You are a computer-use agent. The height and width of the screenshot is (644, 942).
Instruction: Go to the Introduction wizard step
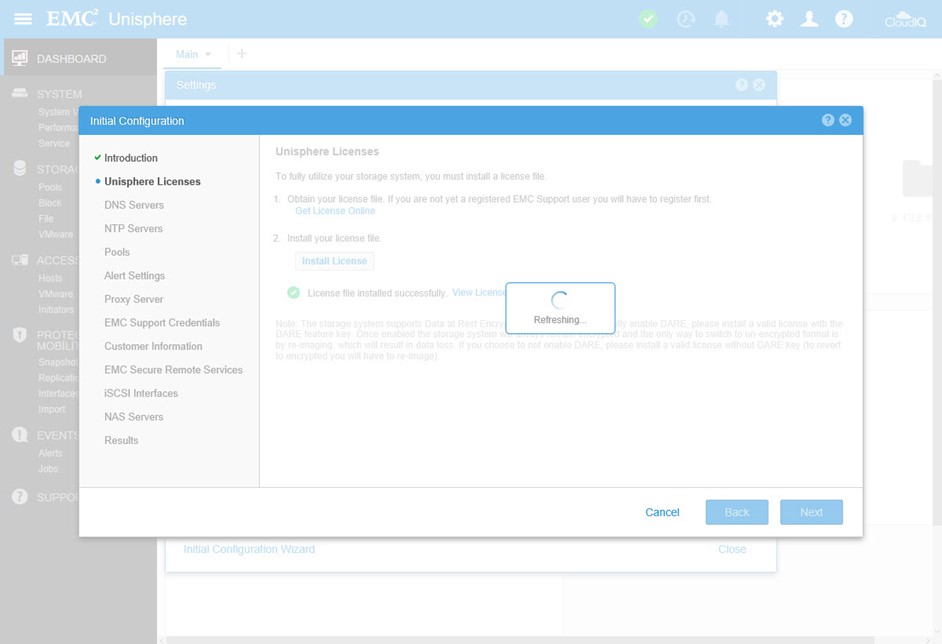[x=131, y=158]
